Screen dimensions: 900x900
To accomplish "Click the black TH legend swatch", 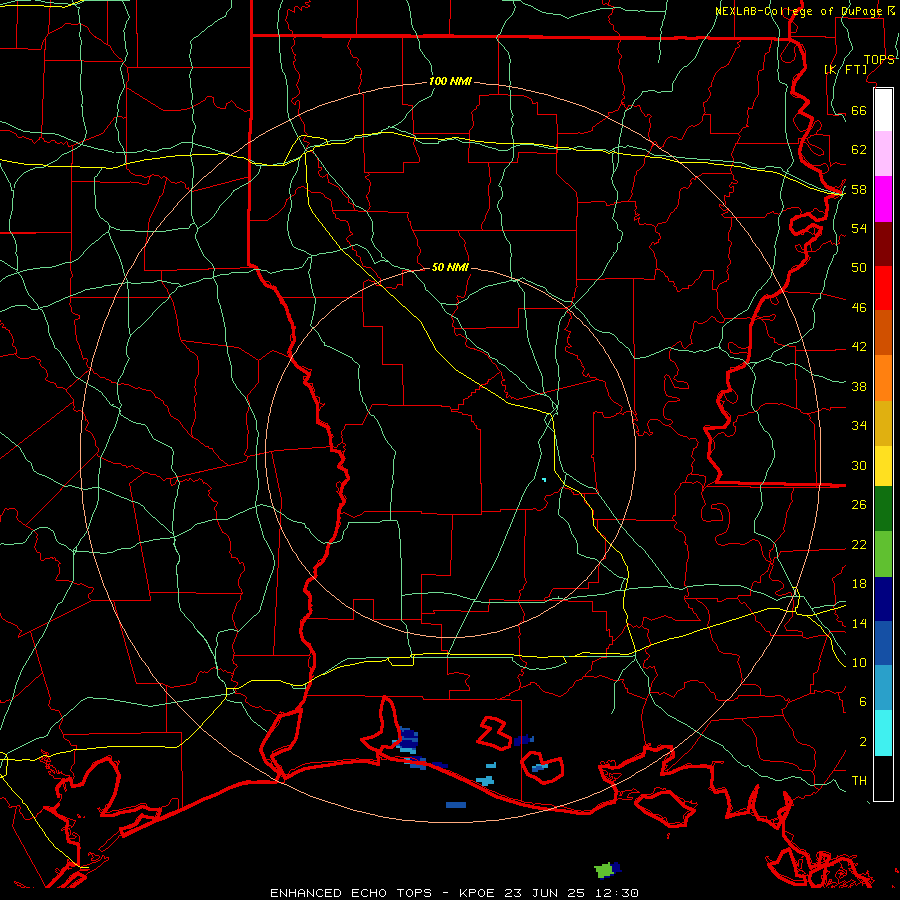I will 883,778.
